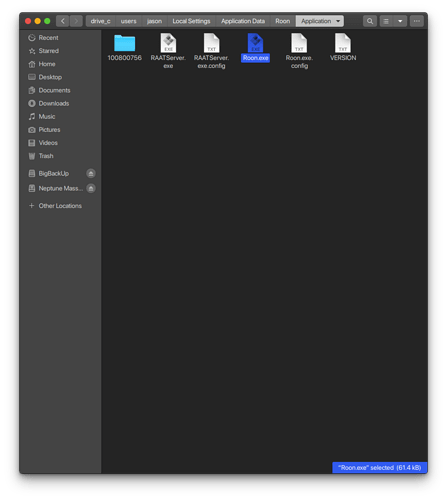Image resolution: width=447 pixels, height=500 pixels.
Task: Click the highlighted Roon.exe name label
Action: pos(255,58)
